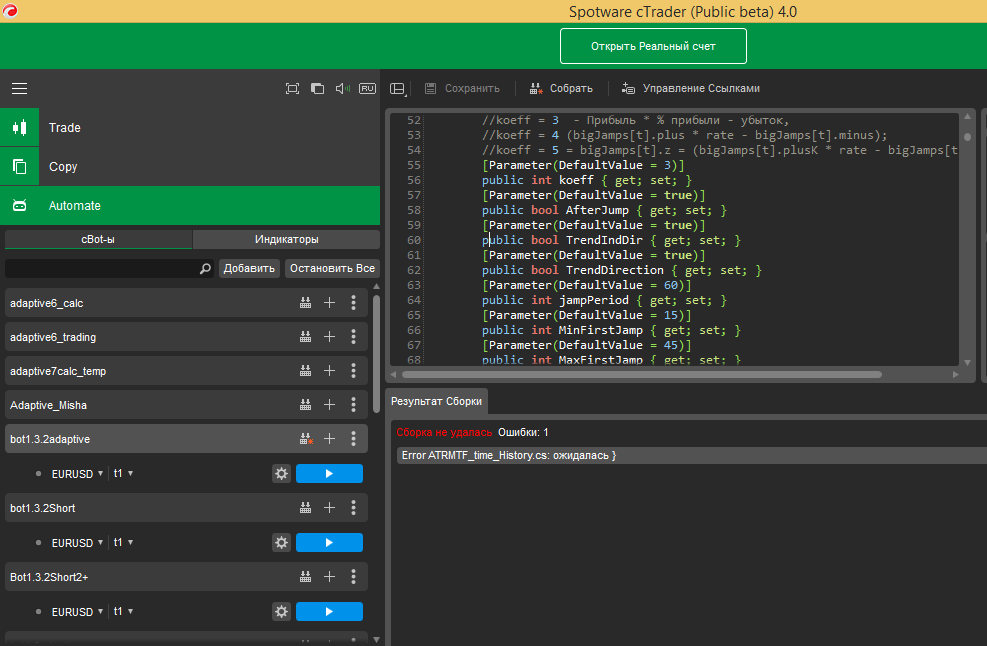Select the Automate section
This screenshot has width=987, height=646.
pyautogui.click(x=190, y=206)
